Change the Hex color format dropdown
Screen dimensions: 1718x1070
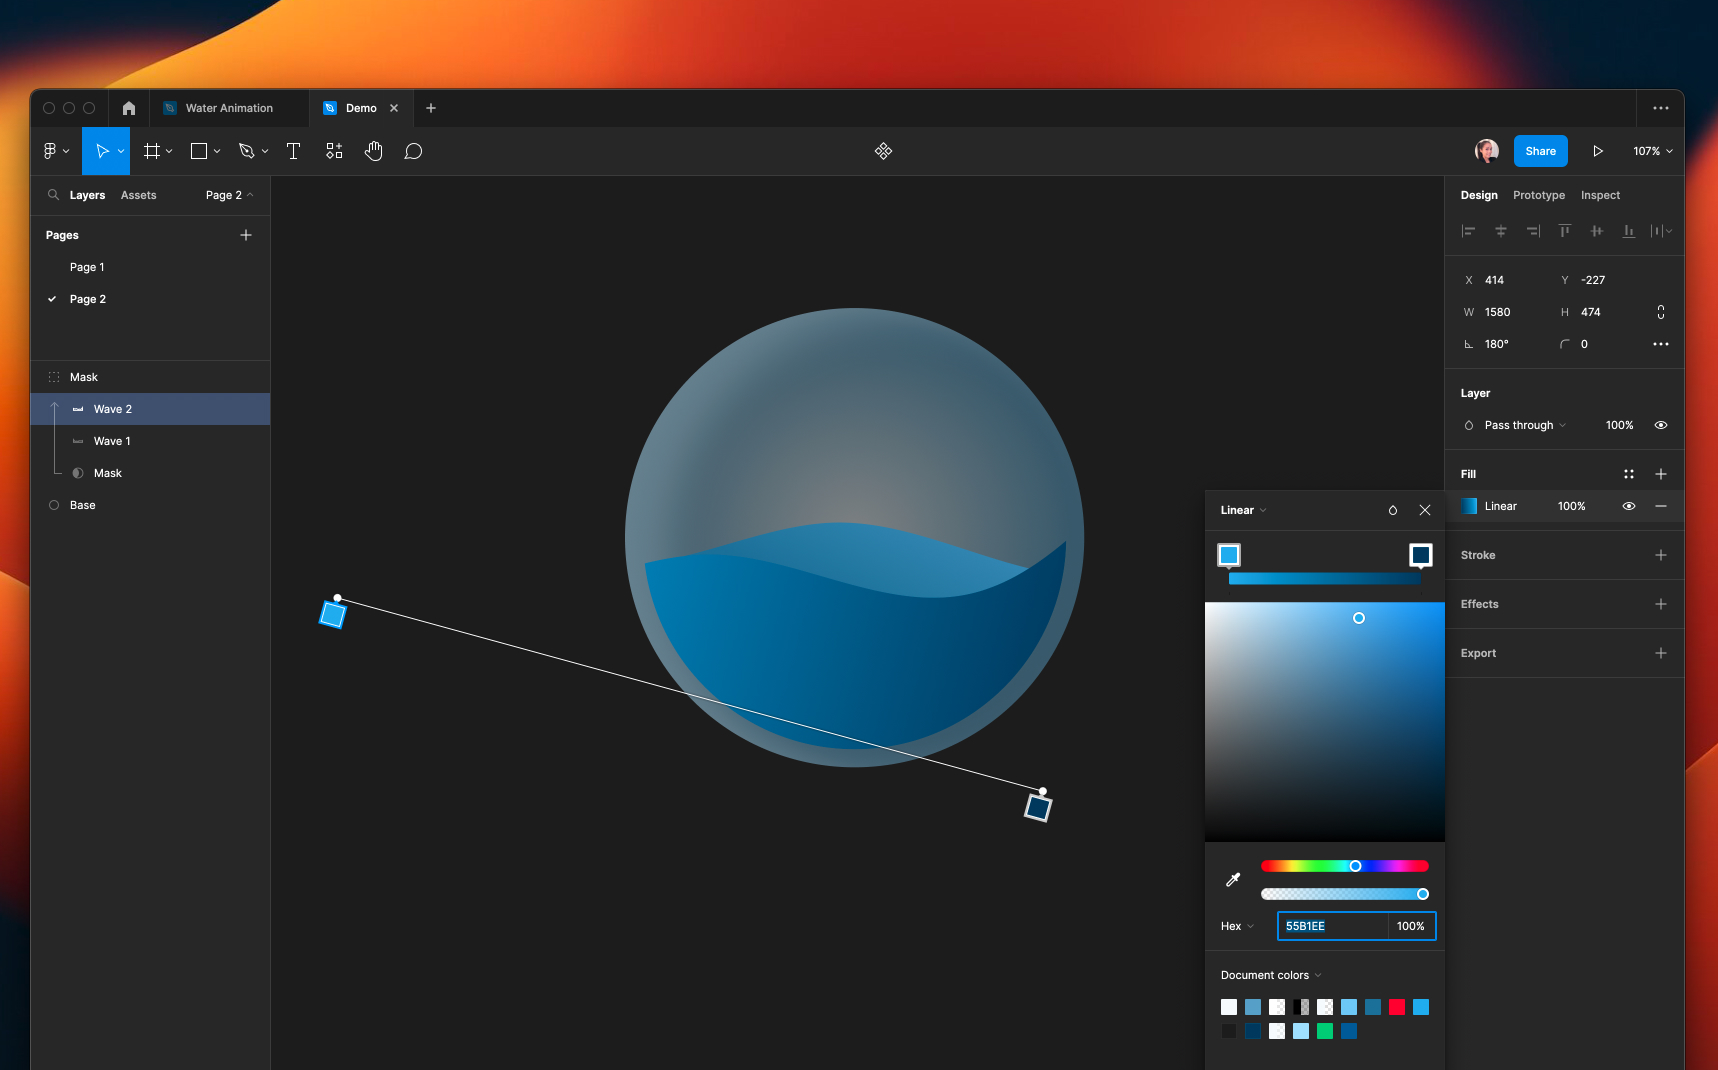tap(1237, 926)
